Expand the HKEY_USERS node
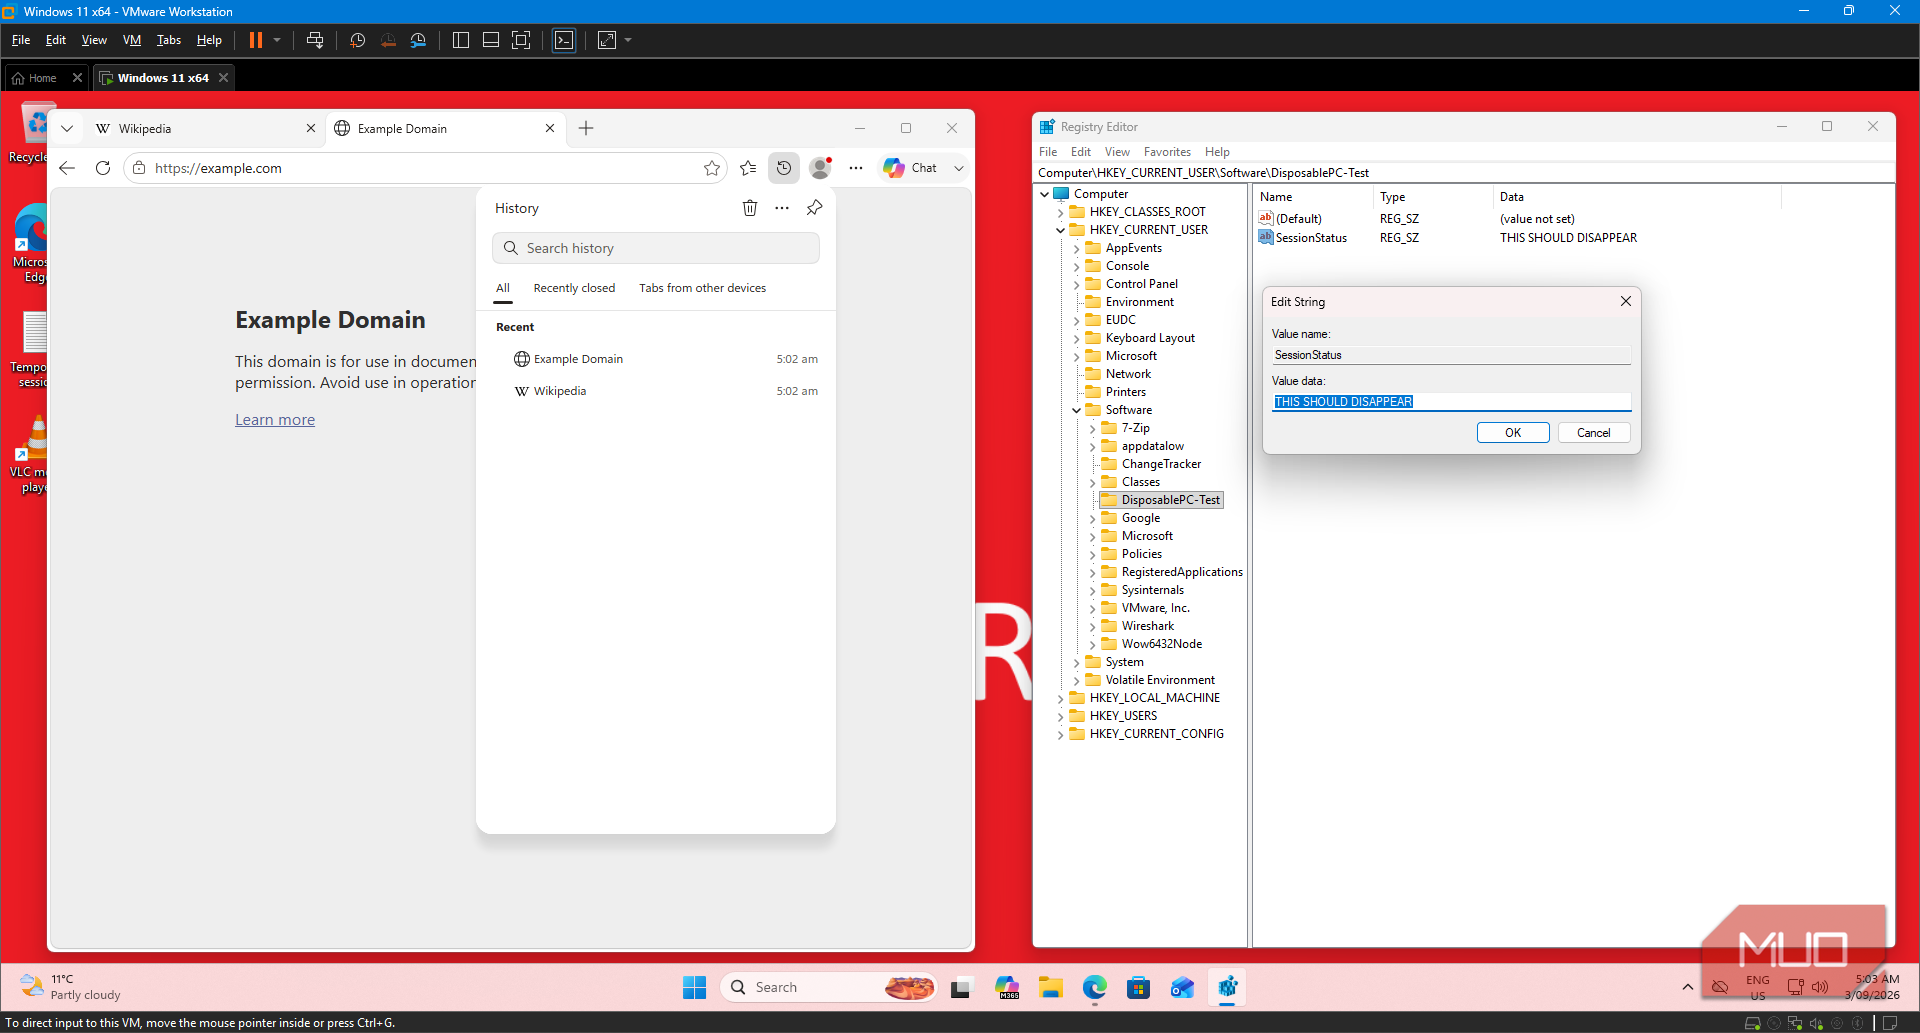The height and width of the screenshot is (1033, 1920). [x=1060, y=716]
